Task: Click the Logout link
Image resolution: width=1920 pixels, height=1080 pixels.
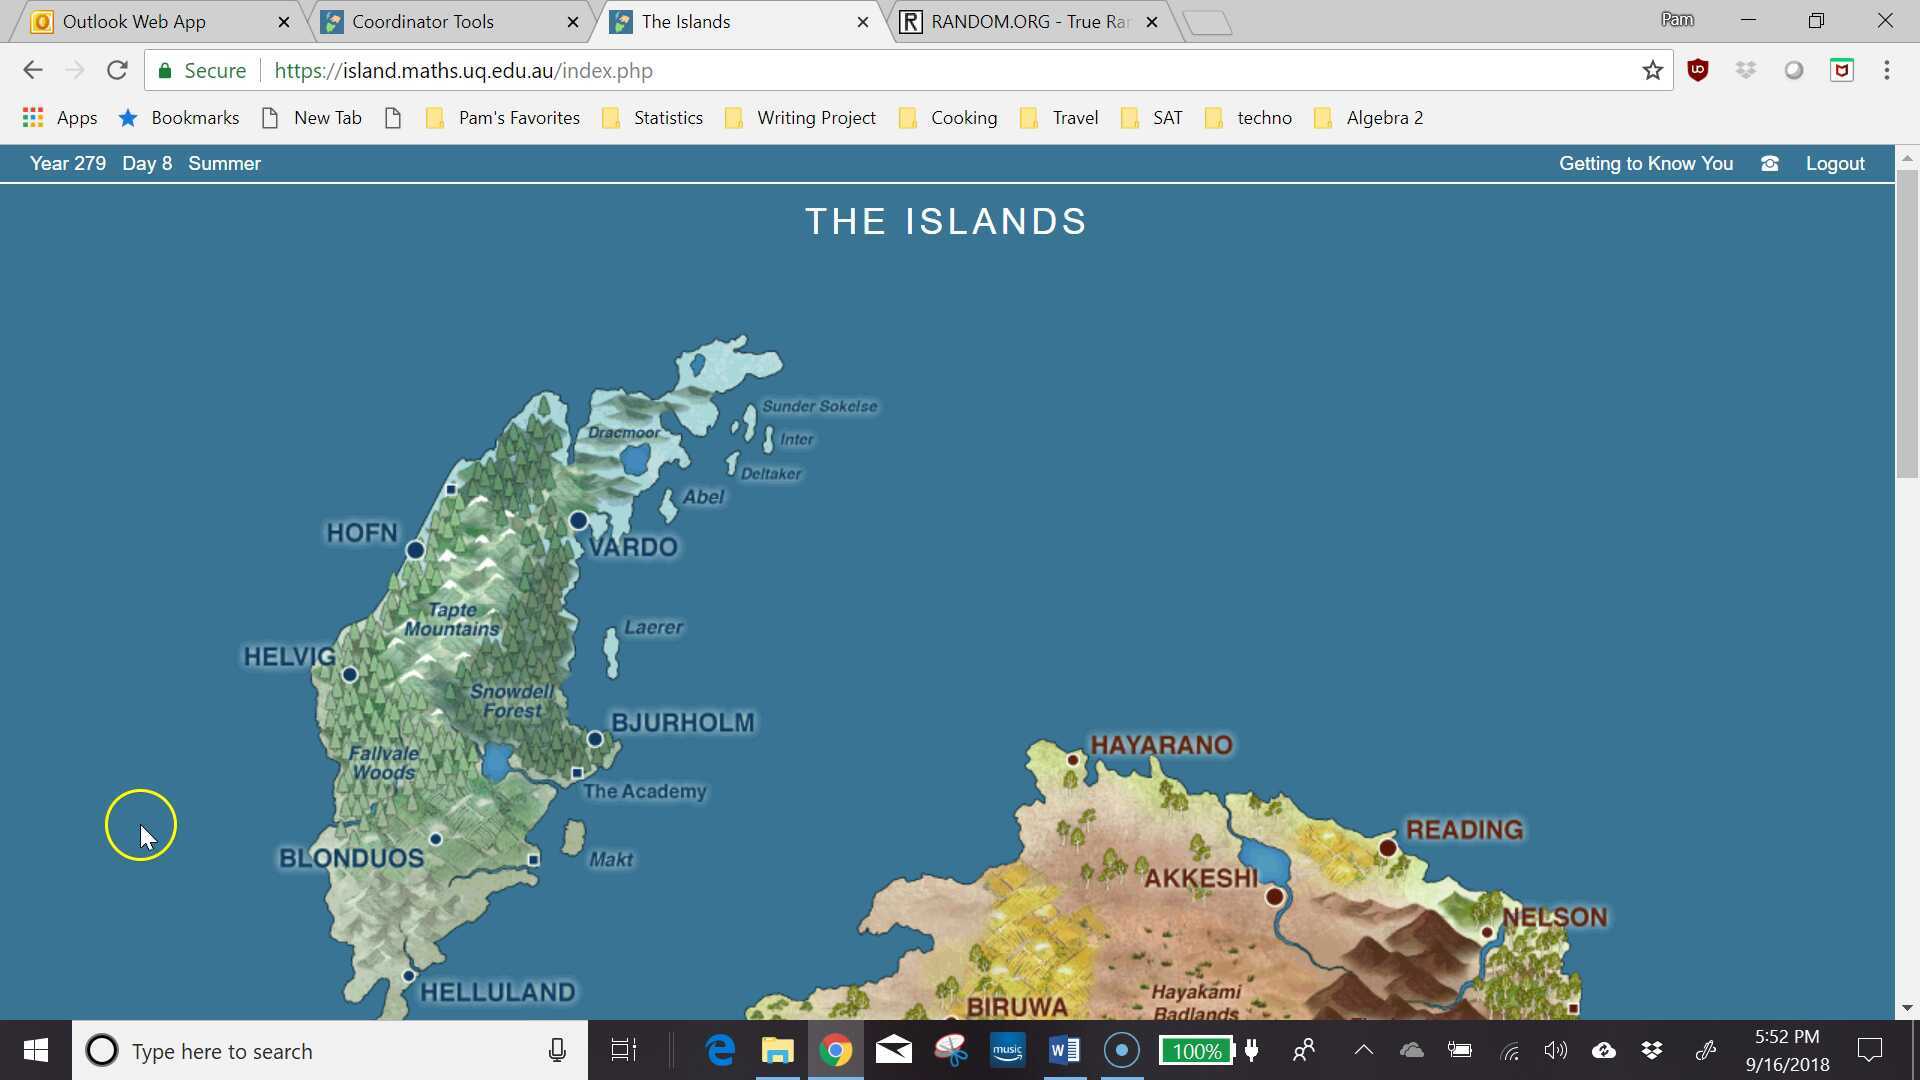Action: point(1835,163)
